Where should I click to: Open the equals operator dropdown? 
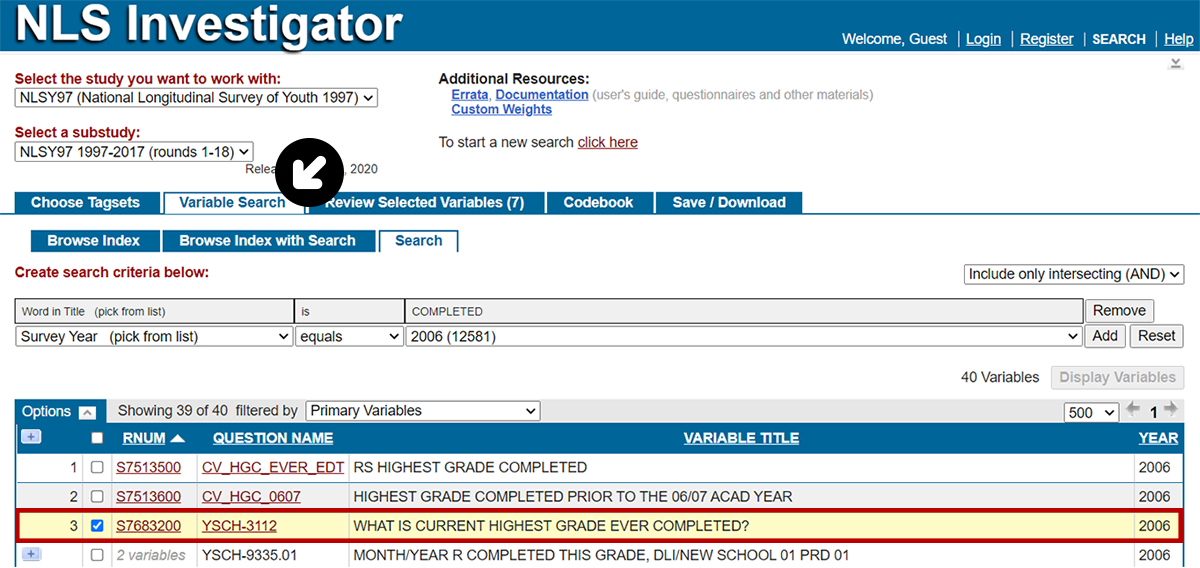click(x=349, y=337)
